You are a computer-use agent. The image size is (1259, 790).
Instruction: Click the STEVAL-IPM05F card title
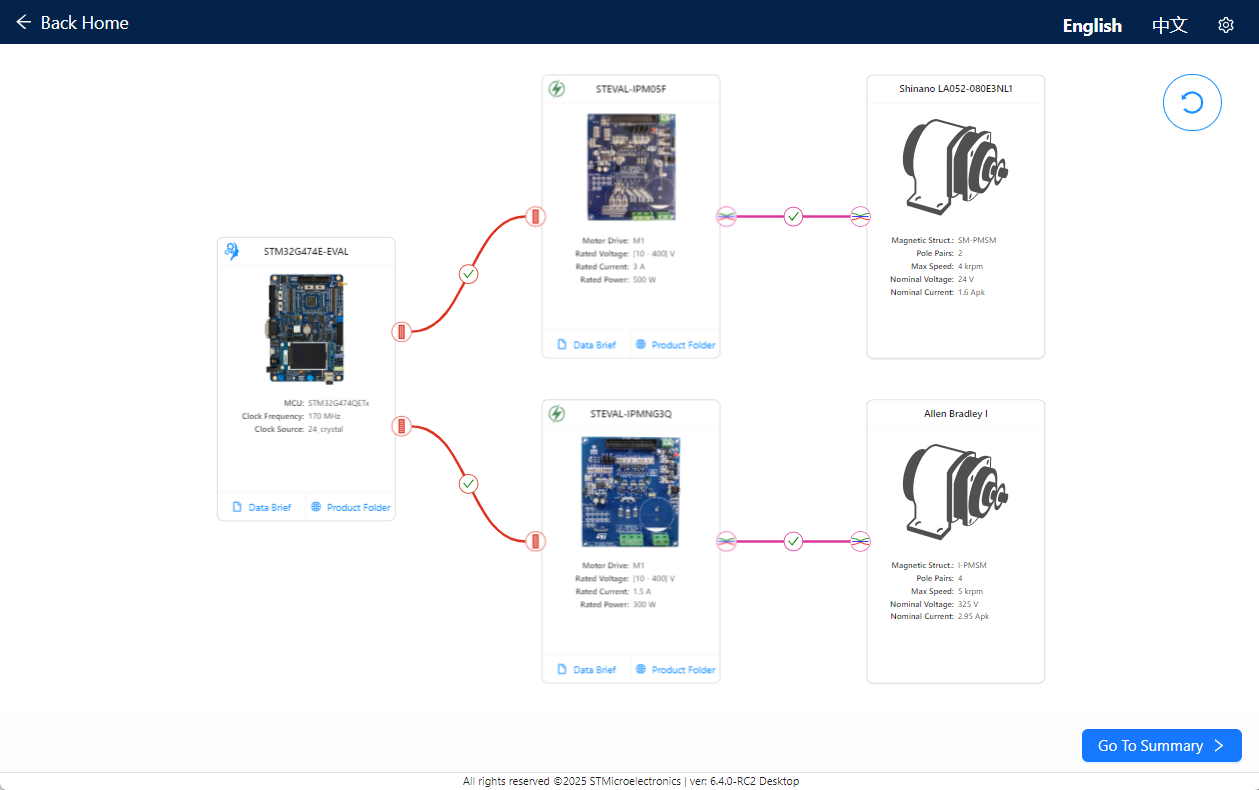631,89
